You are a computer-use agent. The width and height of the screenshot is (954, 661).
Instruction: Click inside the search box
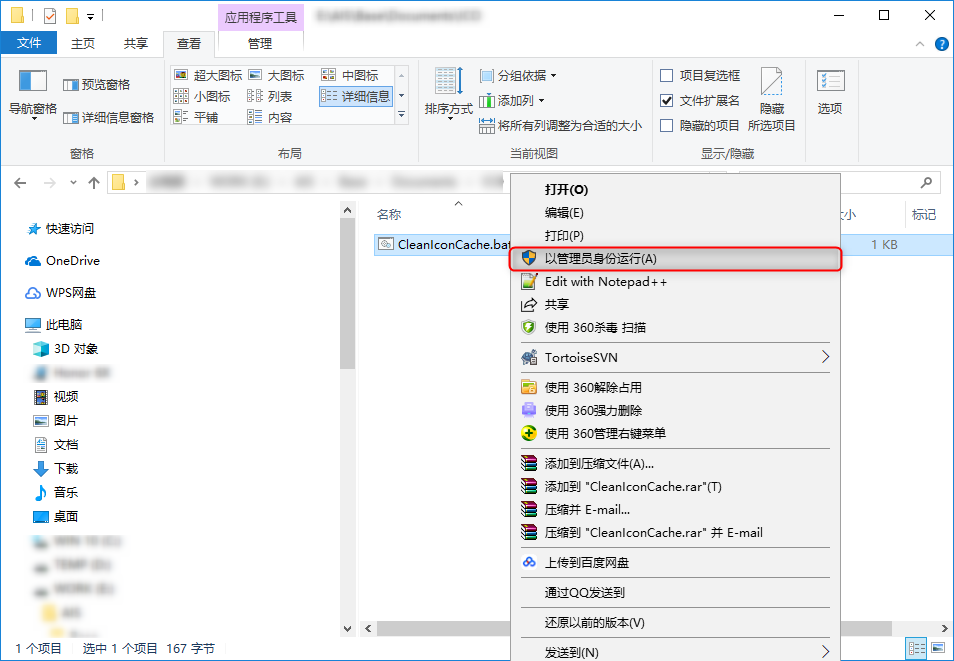coord(890,182)
